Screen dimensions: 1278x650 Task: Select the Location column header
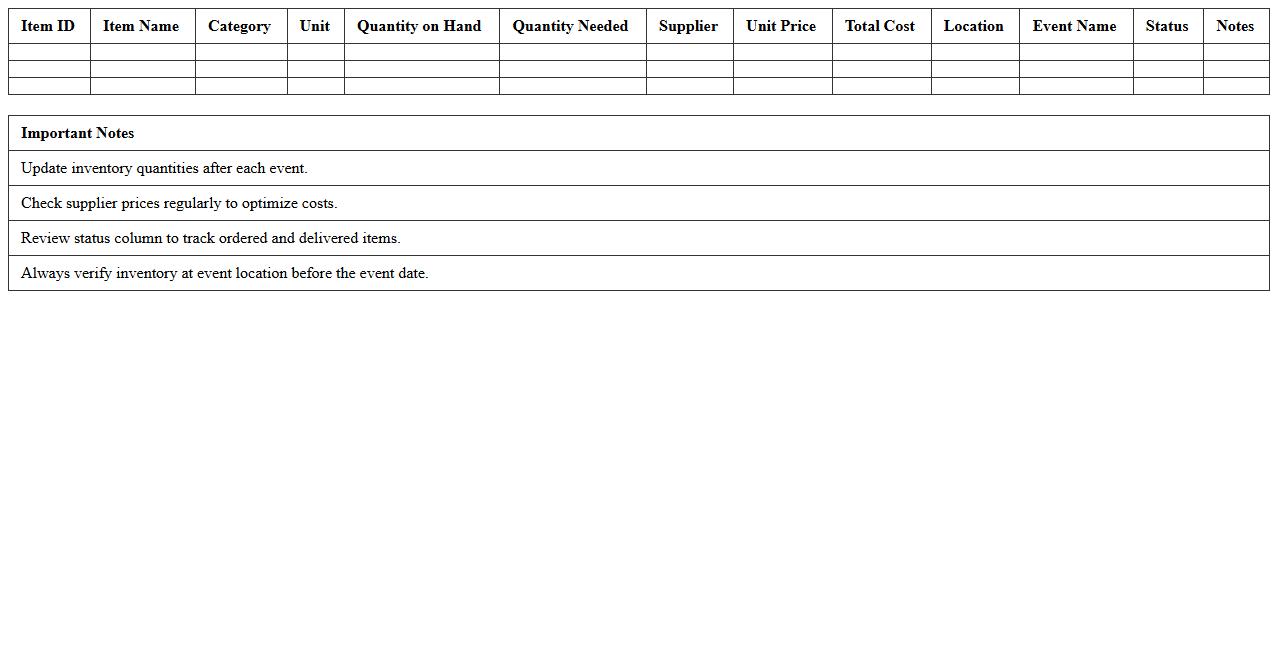click(973, 26)
